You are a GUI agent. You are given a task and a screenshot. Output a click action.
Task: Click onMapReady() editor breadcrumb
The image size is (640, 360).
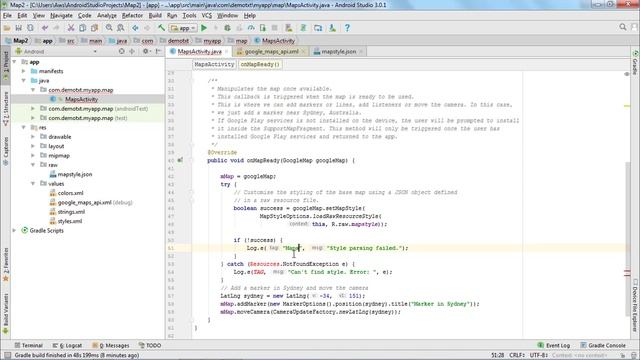pos(260,64)
